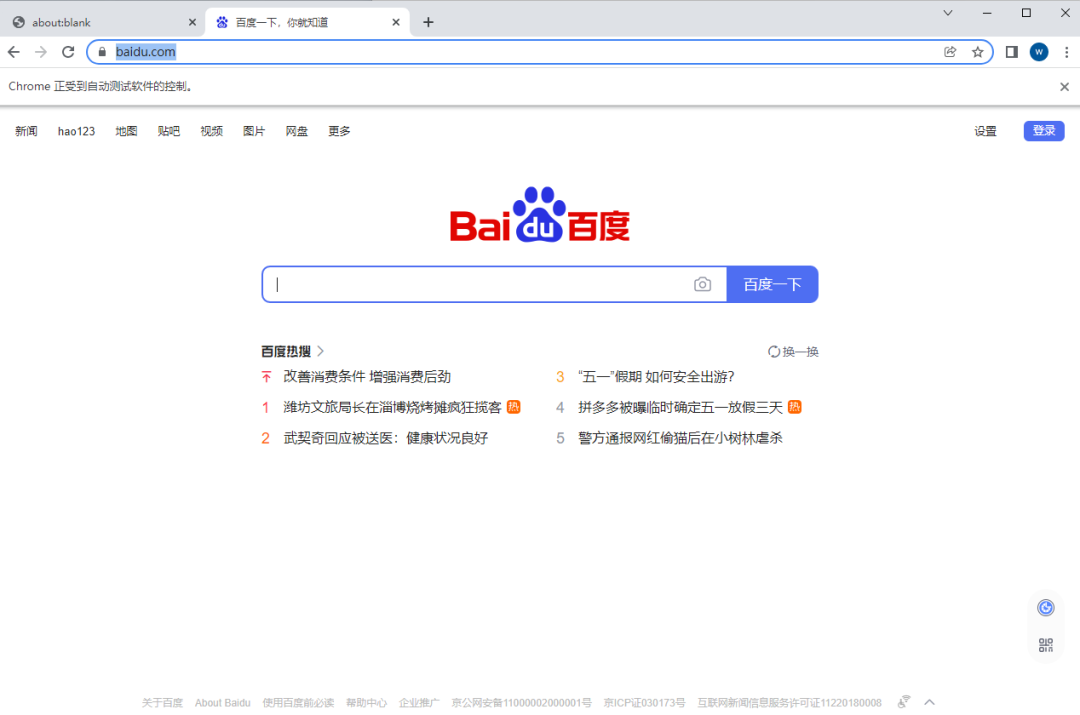Open hot search “五一”假期 如何安全出游
1080x715 pixels.
656,377
